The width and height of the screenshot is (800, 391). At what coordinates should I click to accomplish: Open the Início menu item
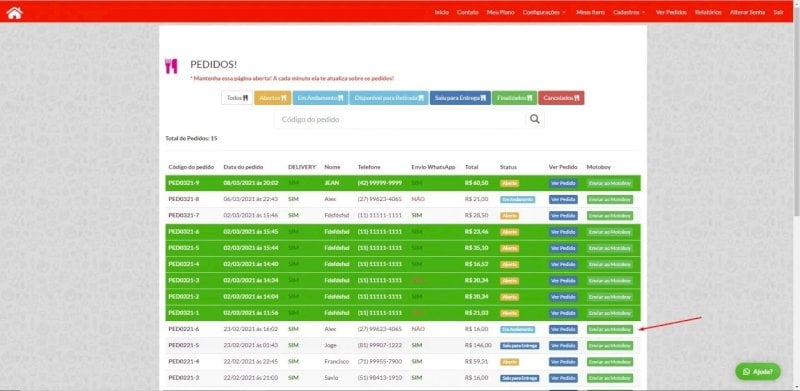click(441, 12)
